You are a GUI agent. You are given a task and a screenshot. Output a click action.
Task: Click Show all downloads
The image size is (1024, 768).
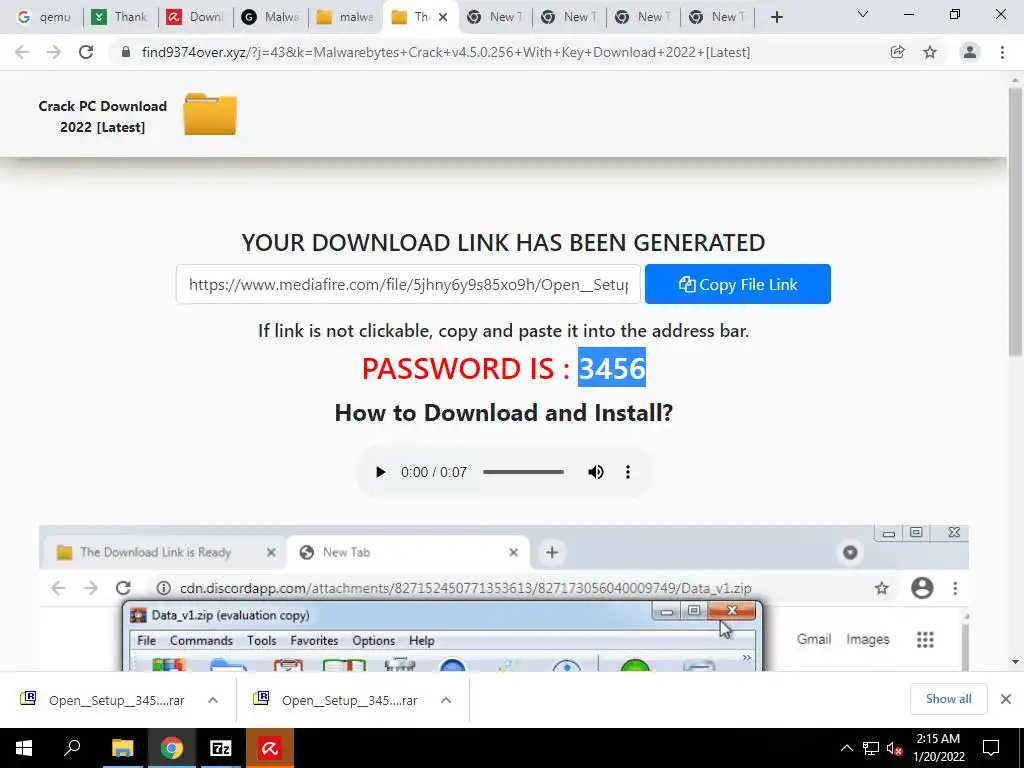pyautogui.click(x=948, y=699)
